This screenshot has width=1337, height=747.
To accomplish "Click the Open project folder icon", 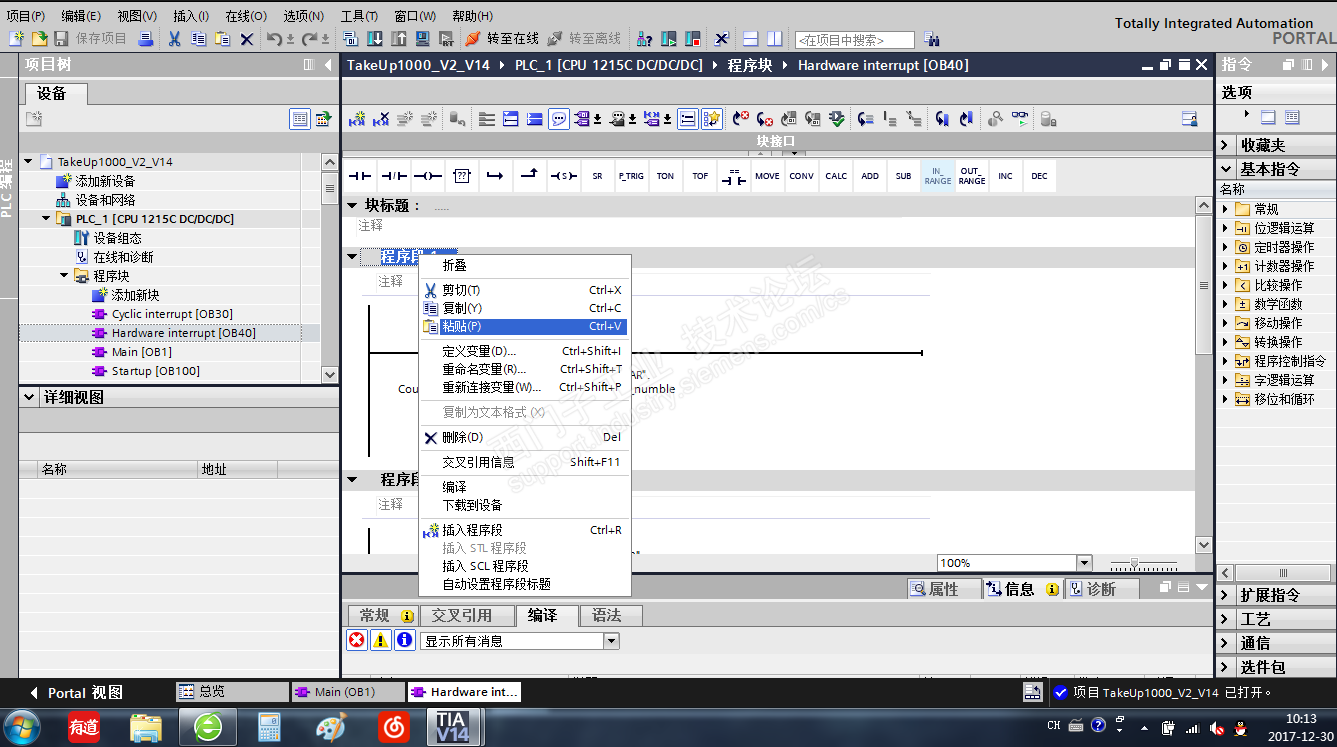I will [39, 39].
